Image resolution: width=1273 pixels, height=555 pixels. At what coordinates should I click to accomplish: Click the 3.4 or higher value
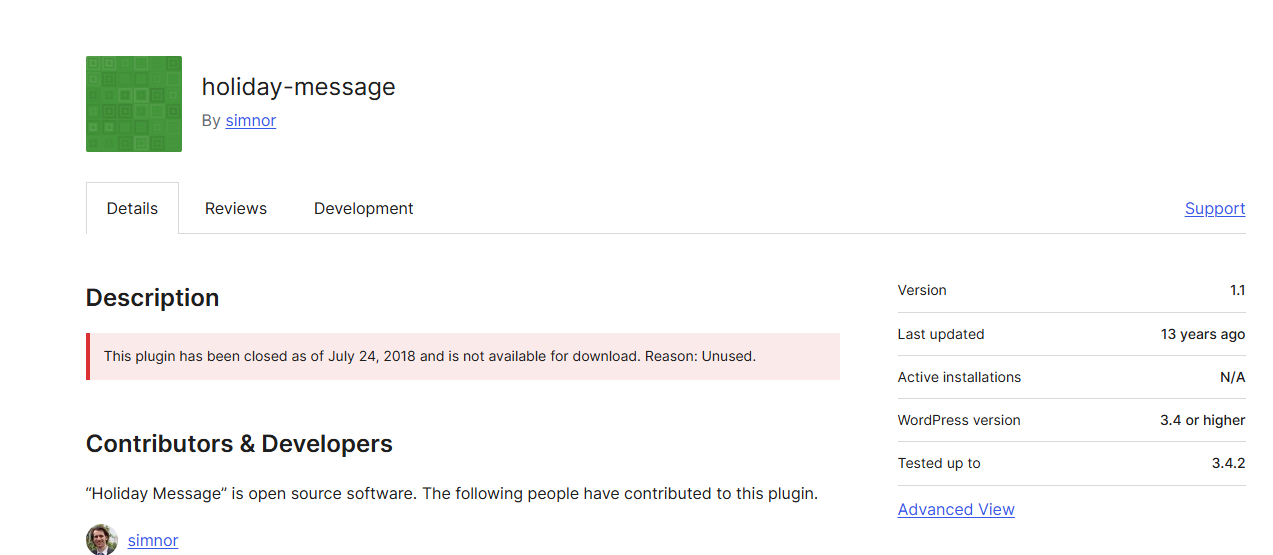click(x=1202, y=421)
